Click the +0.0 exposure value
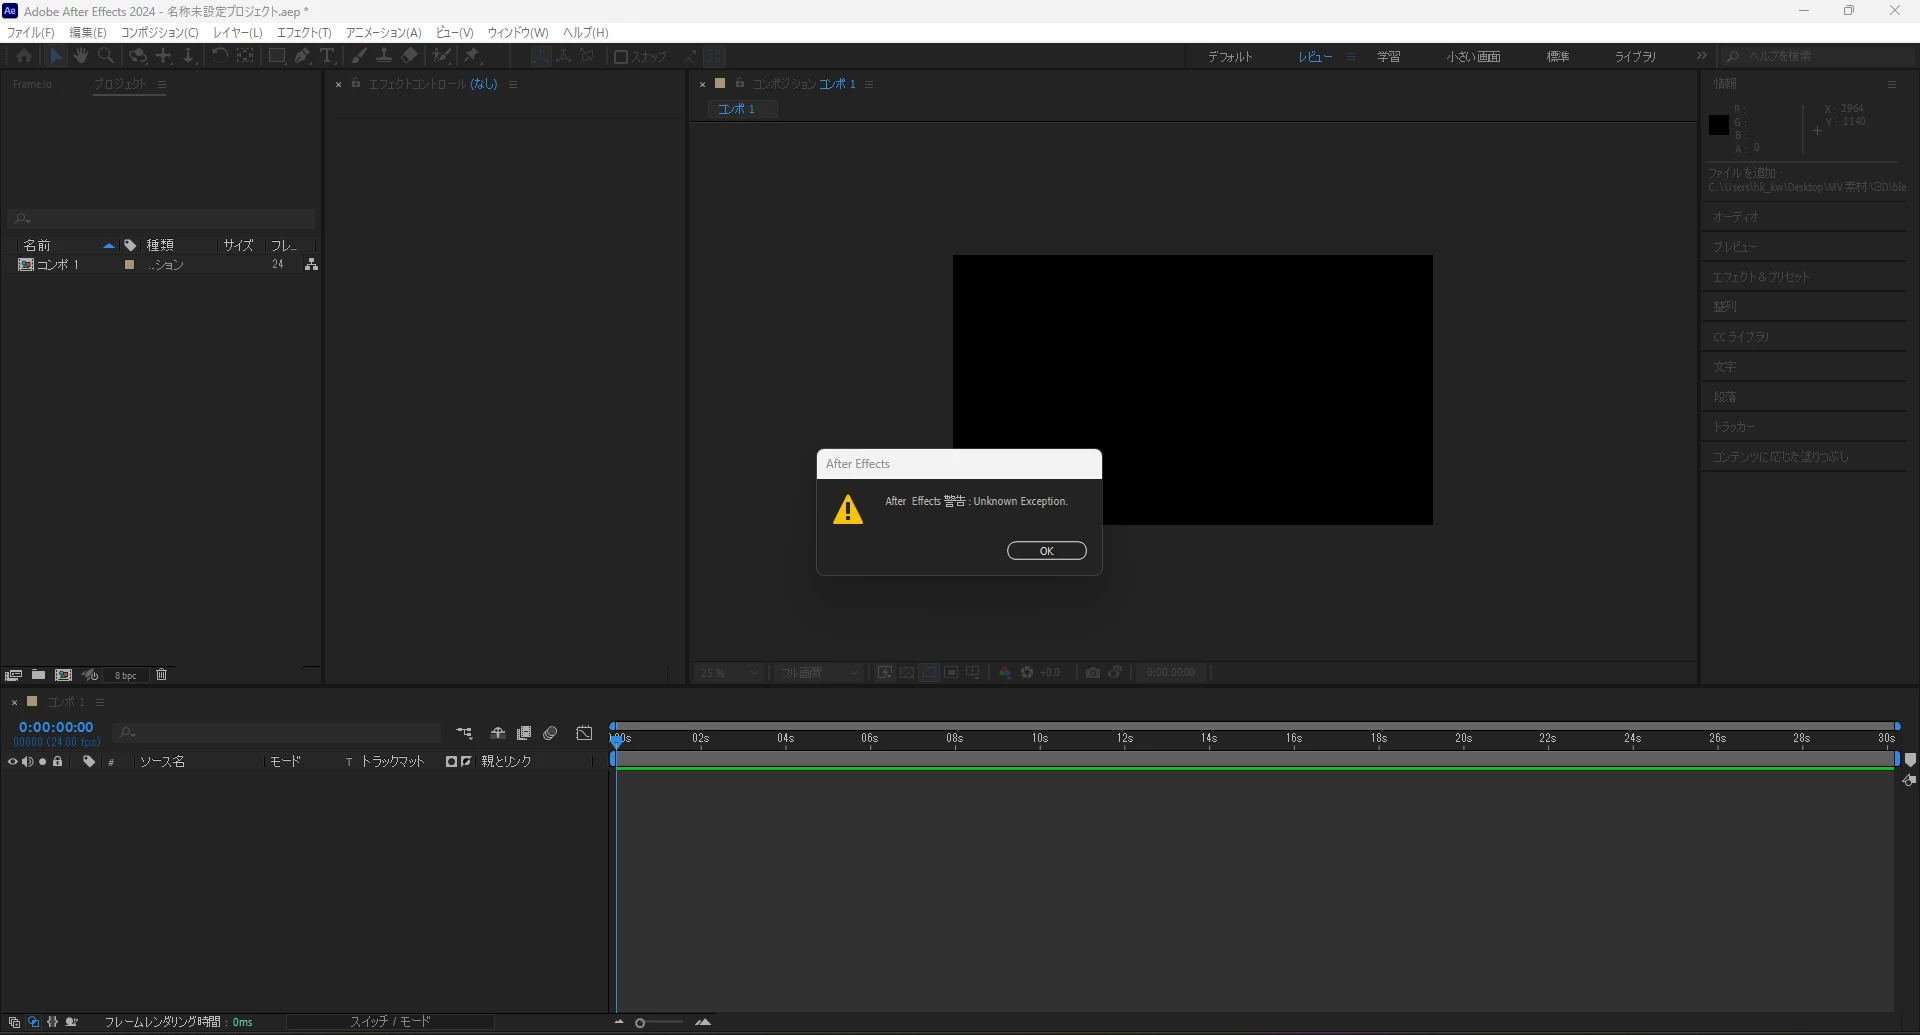Image resolution: width=1920 pixels, height=1035 pixels. [x=1050, y=673]
